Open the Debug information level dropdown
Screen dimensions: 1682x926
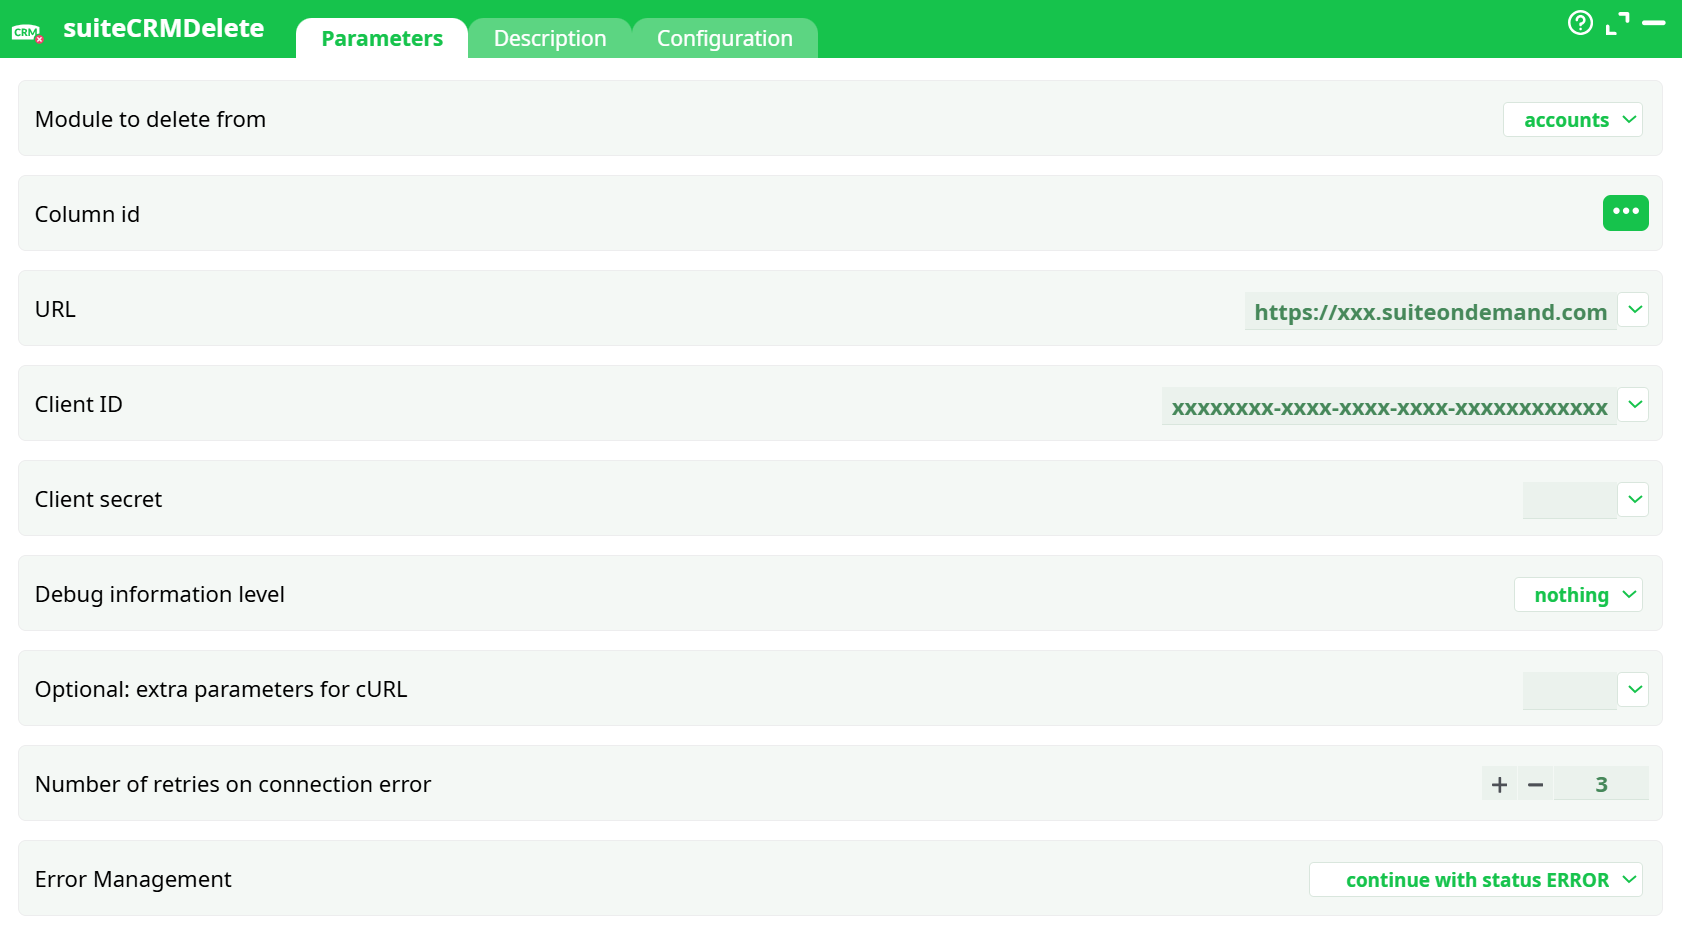click(x=1578, y=594)
